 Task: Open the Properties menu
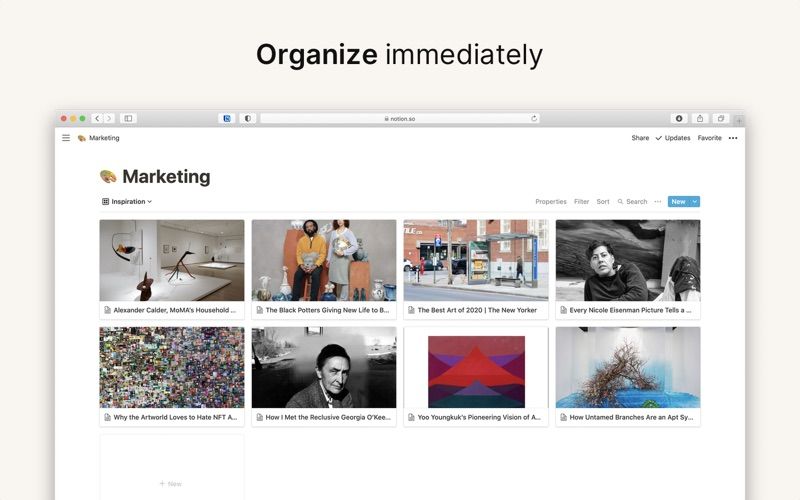[x=551, y=202]
